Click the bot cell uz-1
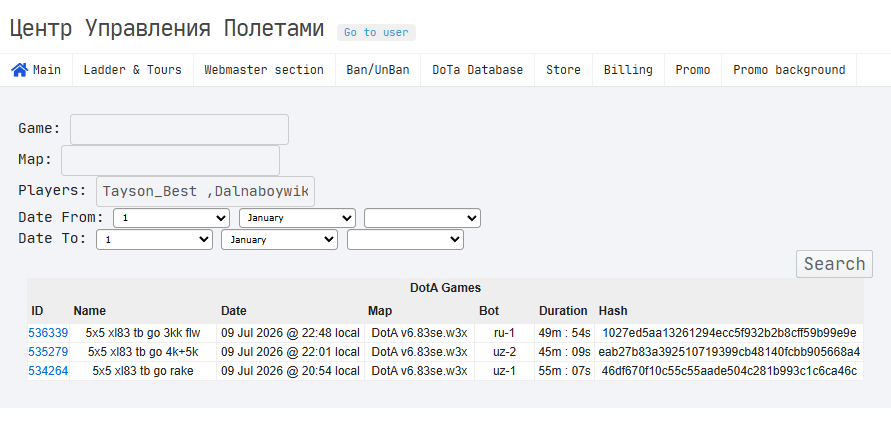Viewport: 891px width, 448px height. 504,371
